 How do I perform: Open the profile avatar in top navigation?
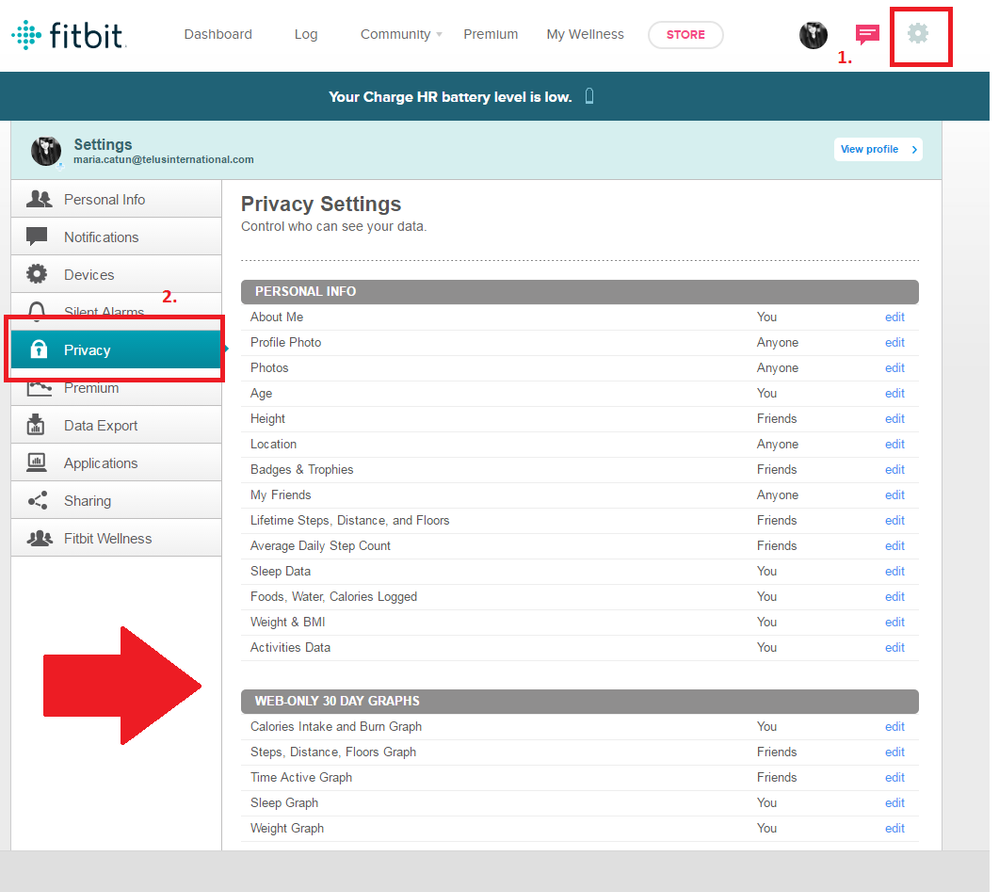(813, 35)
